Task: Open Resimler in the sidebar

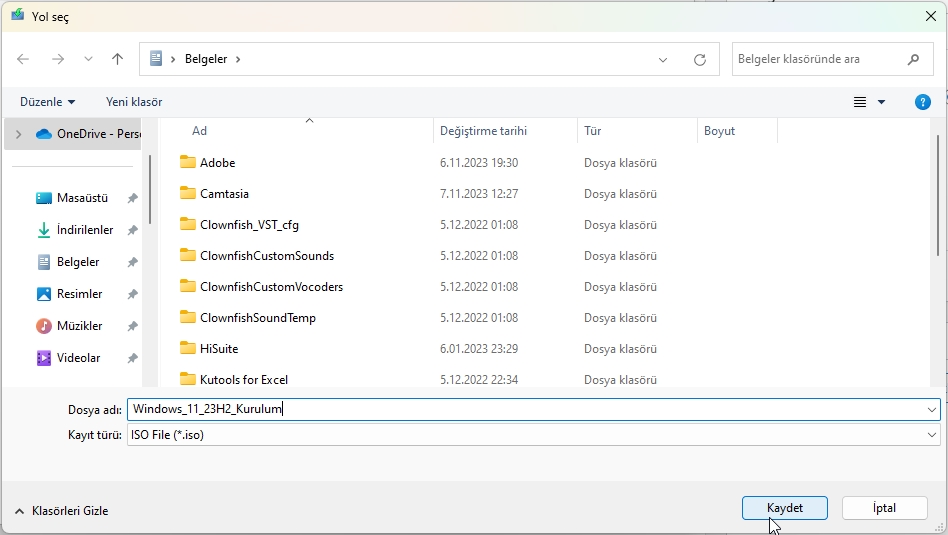Action: 79,294
